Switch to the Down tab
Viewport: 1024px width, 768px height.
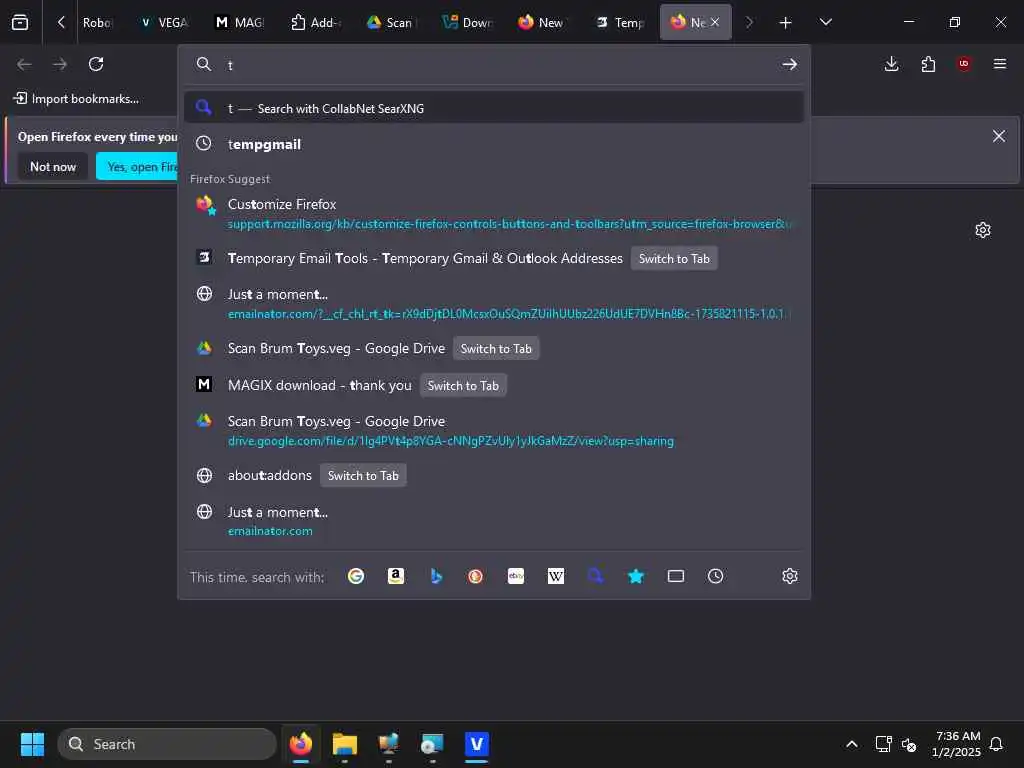point(466,22)
